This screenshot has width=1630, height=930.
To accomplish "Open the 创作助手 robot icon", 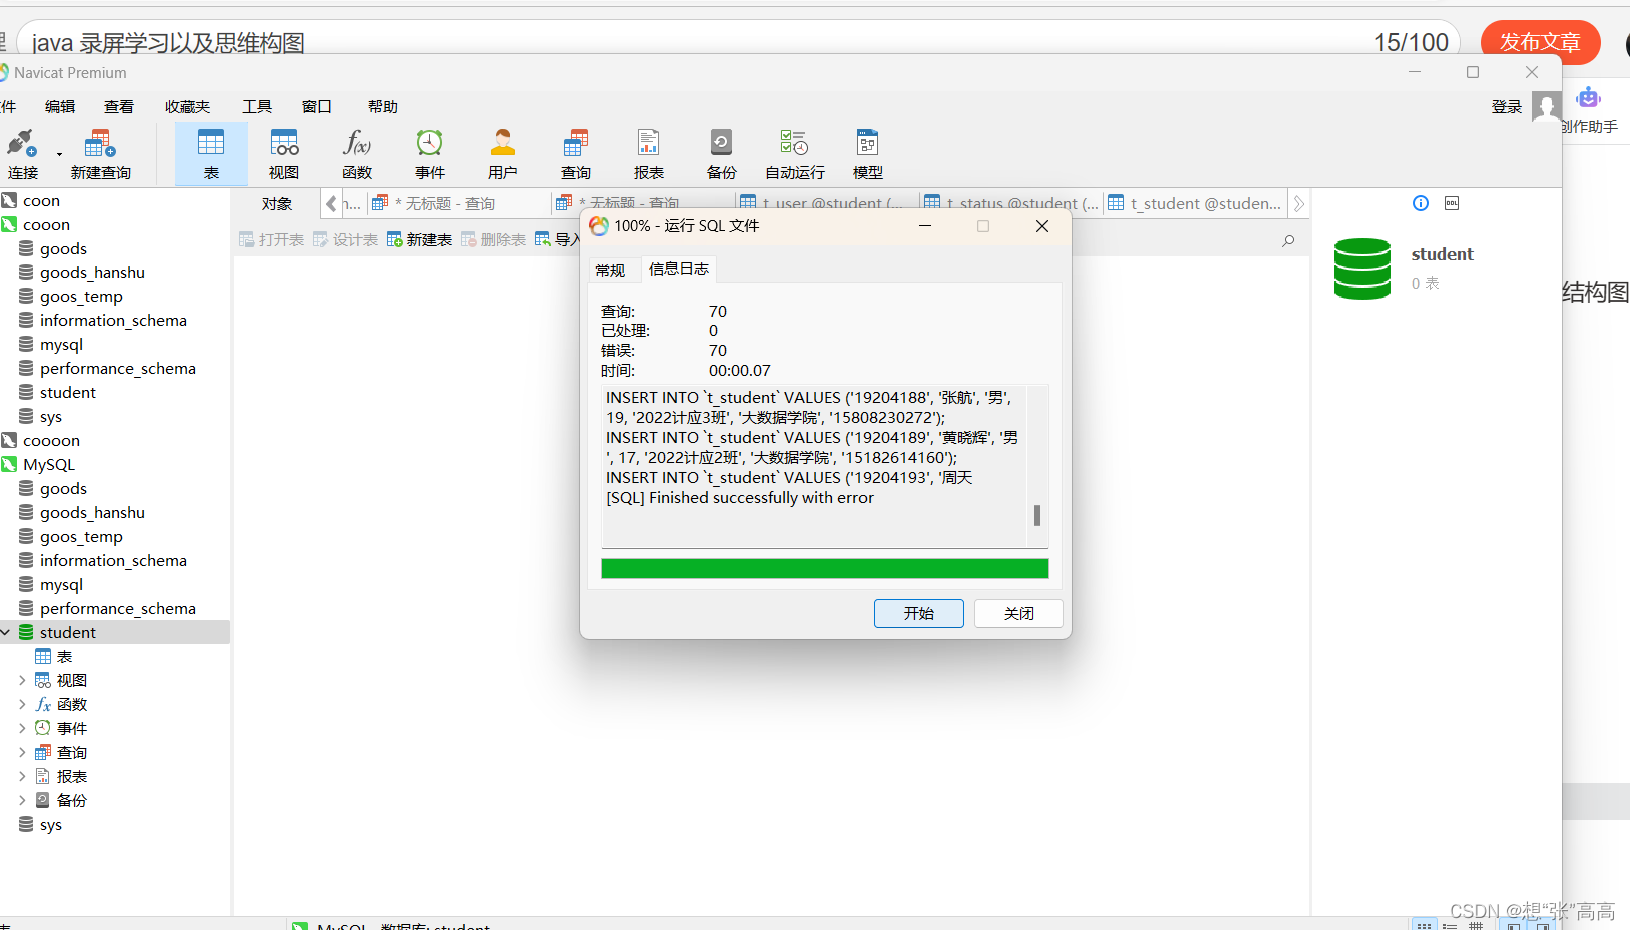I will tap(1588, 98).
